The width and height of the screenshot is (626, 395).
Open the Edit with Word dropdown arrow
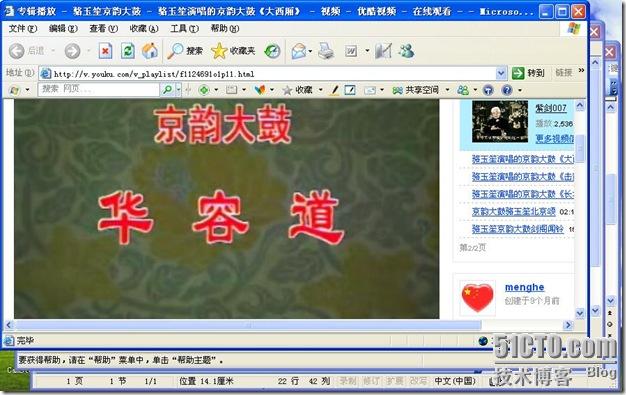click(367, 51)
